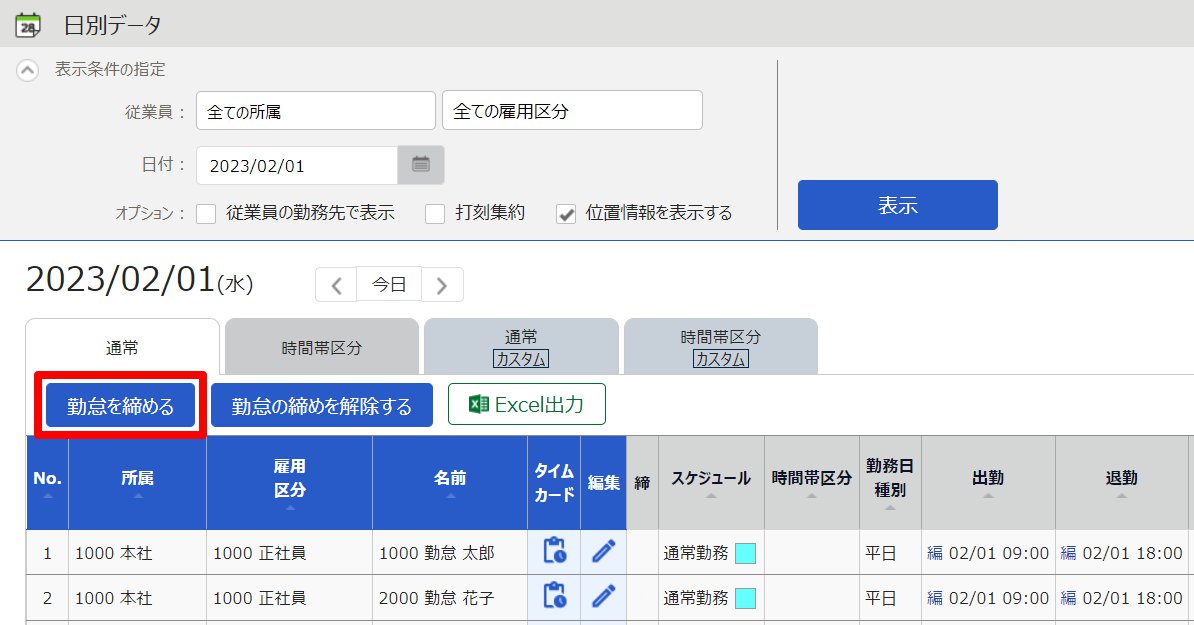This screenshot has width=1194, height=625.
Task: Open the date picker calendar icon
Action: [x=421, y=165]
